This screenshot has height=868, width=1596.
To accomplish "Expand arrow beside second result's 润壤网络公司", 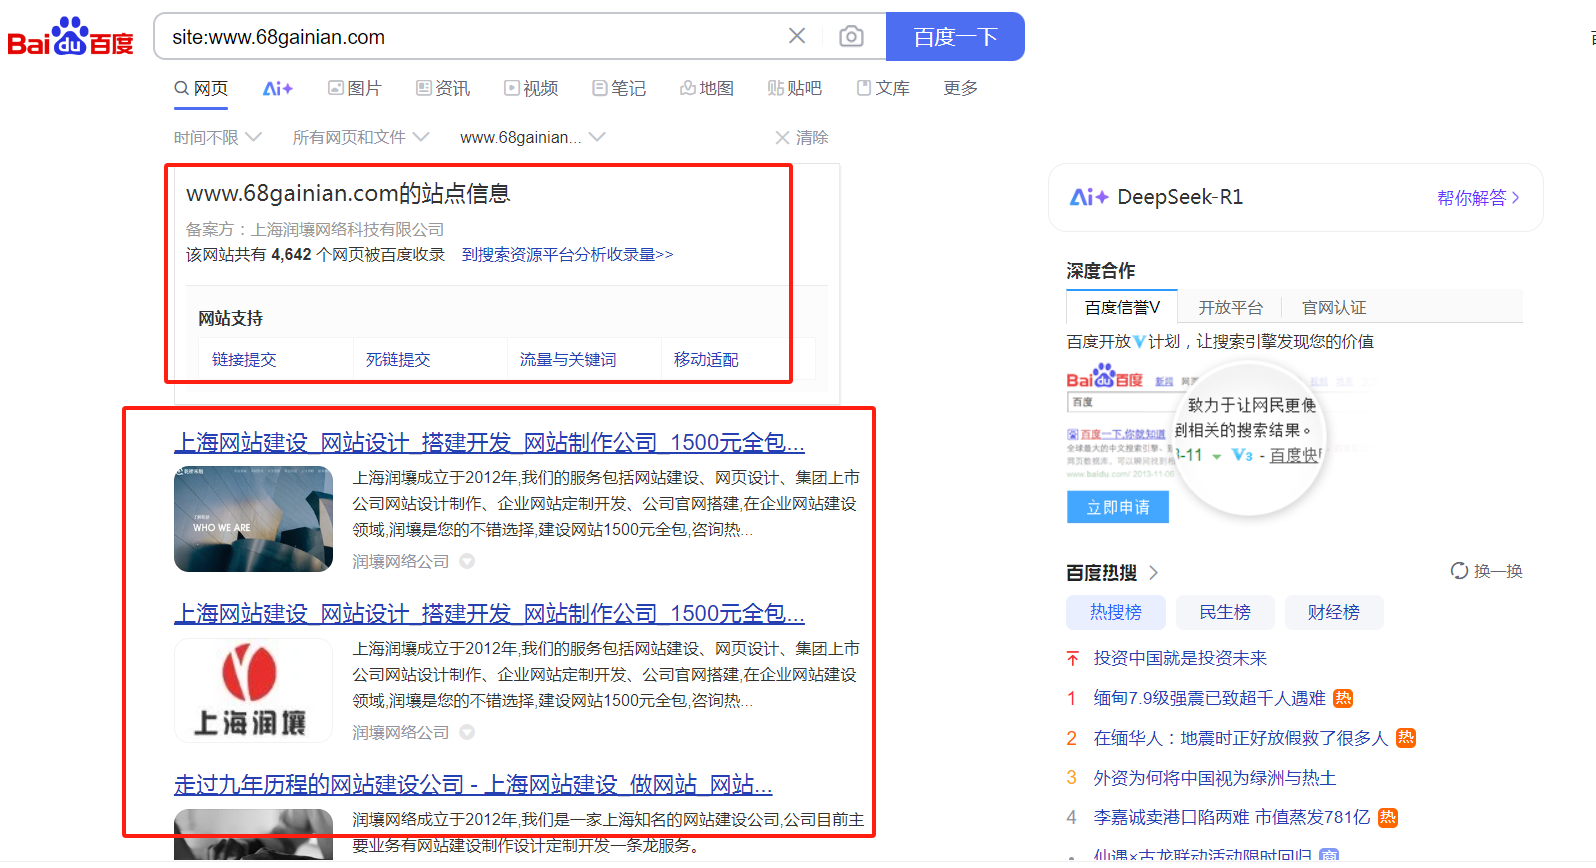I will click(467, 732).
